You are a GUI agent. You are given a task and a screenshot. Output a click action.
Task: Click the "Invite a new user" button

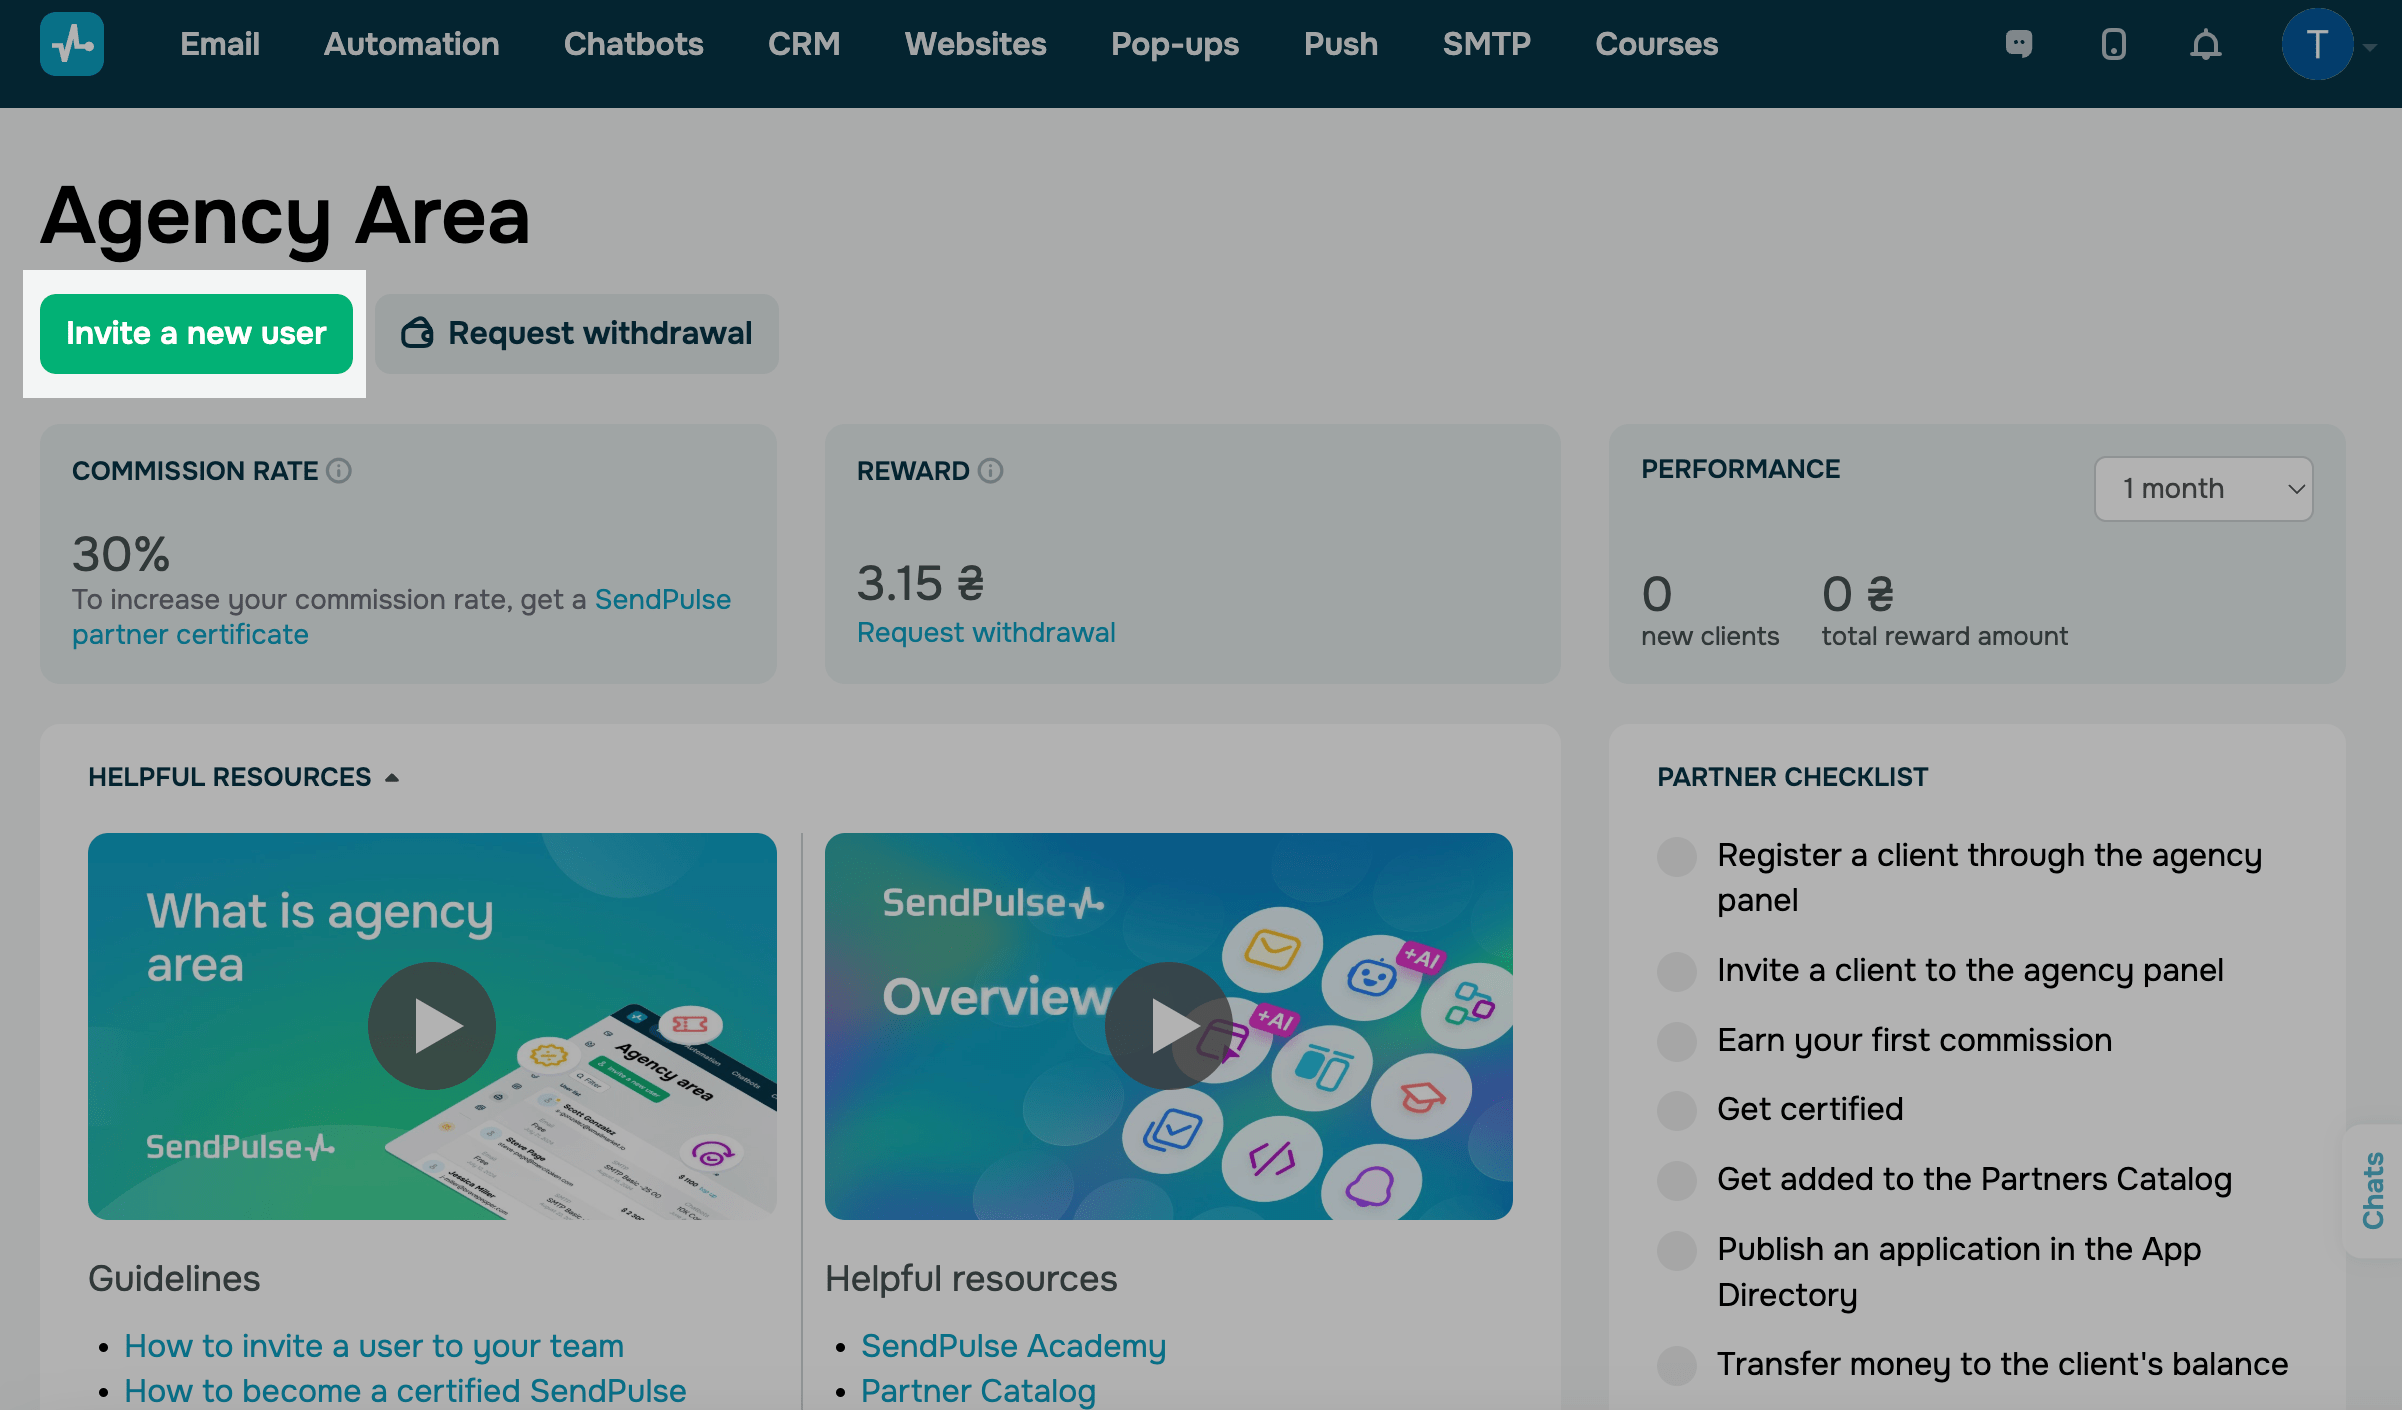(x=196, y=334)
